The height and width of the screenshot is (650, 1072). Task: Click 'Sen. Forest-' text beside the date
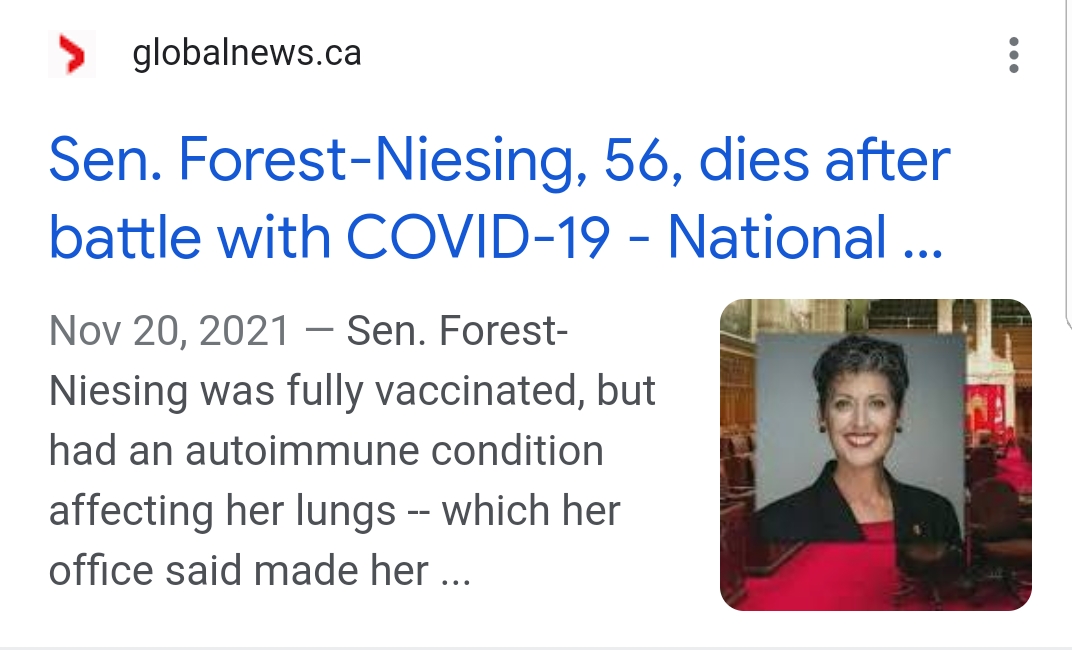point(457,331)
